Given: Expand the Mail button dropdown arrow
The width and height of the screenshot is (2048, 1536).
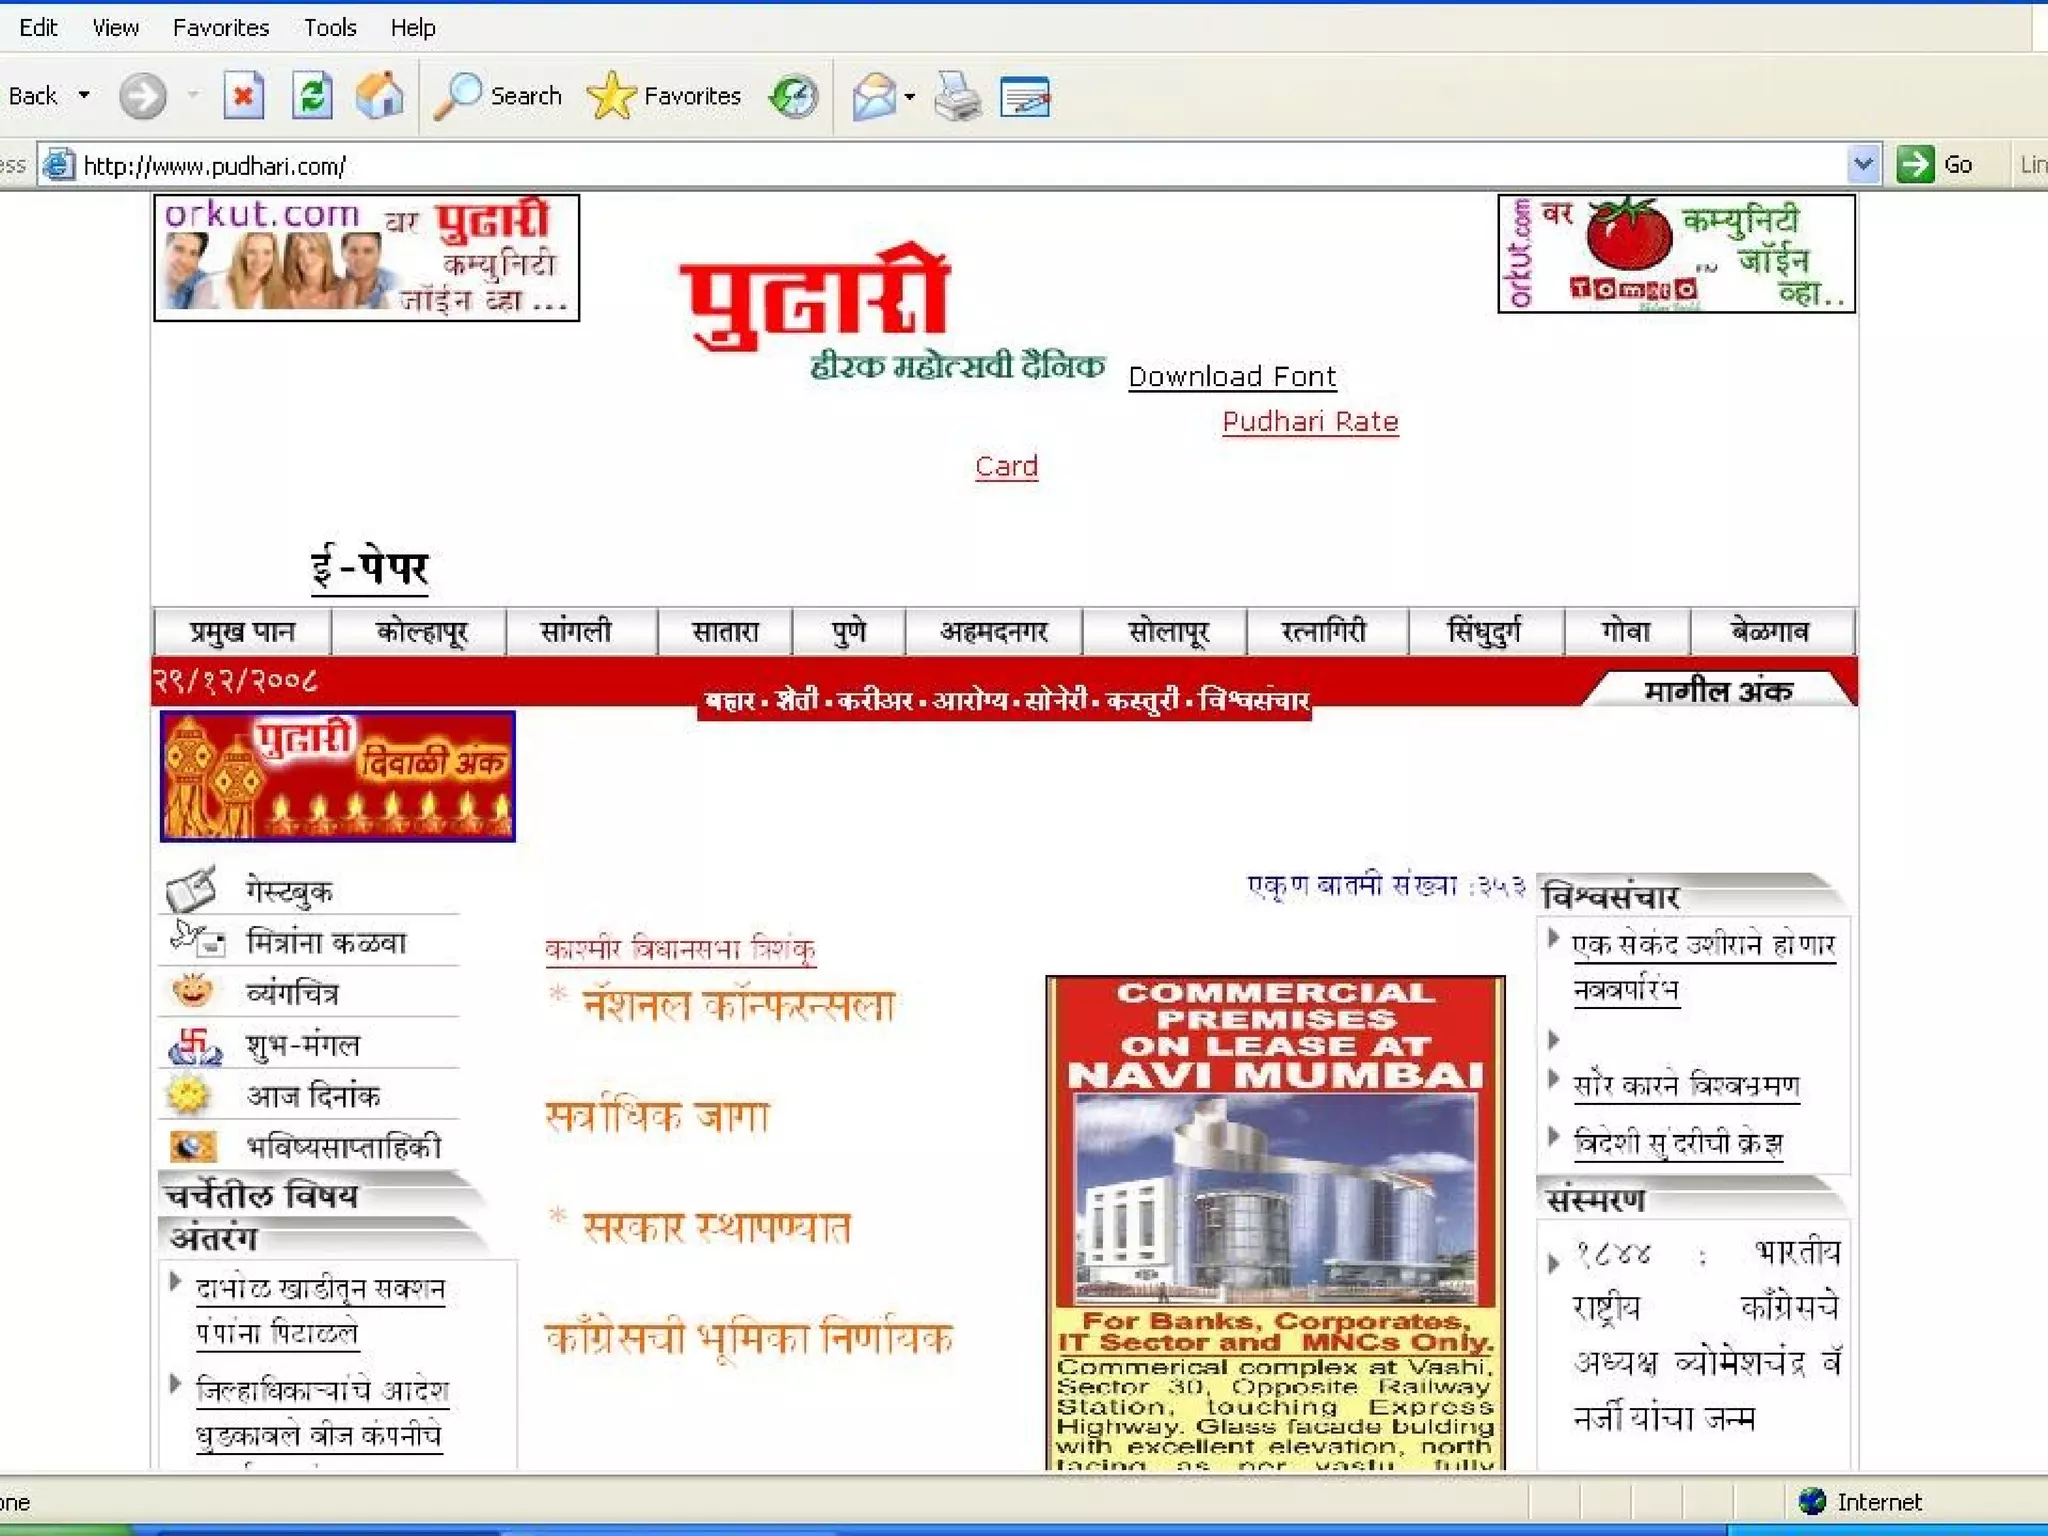Looking at the screenshot, I should (x=910, y=97).
